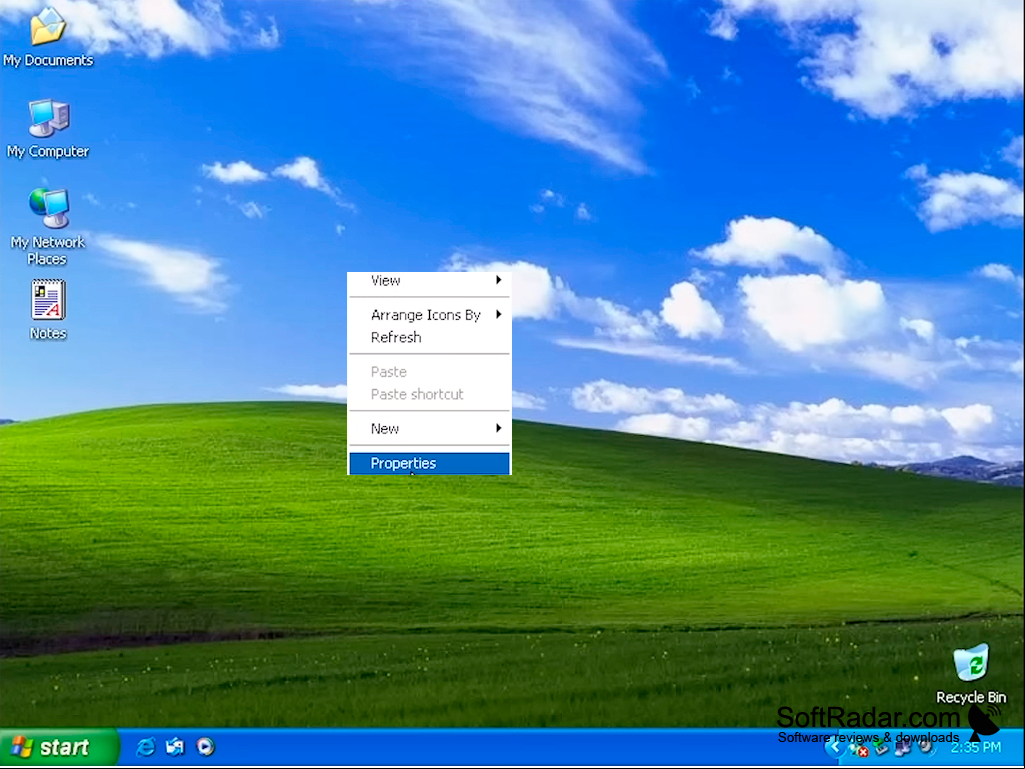Screen dimensions: 1025x769
Task: Choose Refresh from the context menu
Action: point(429,337)
